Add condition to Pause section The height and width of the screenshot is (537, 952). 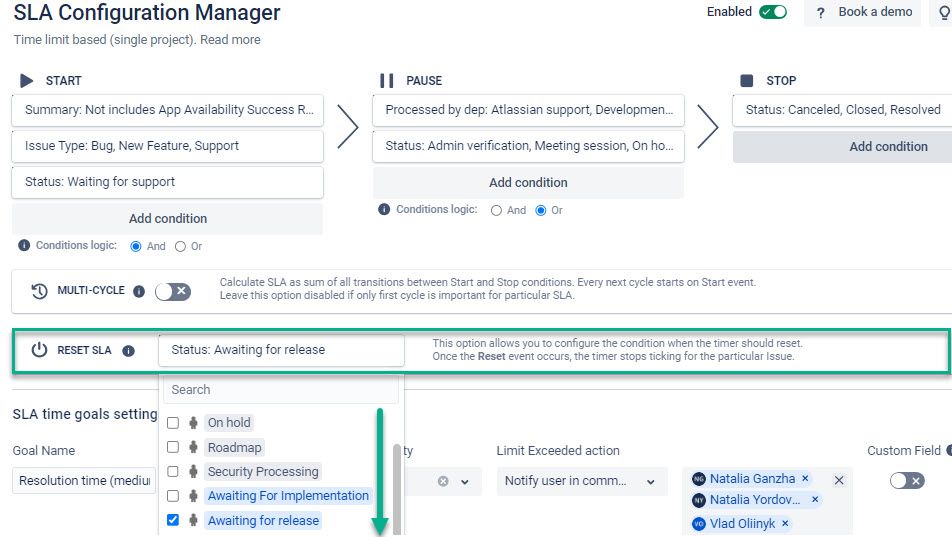pyautogui.click(x=528, y=183)
